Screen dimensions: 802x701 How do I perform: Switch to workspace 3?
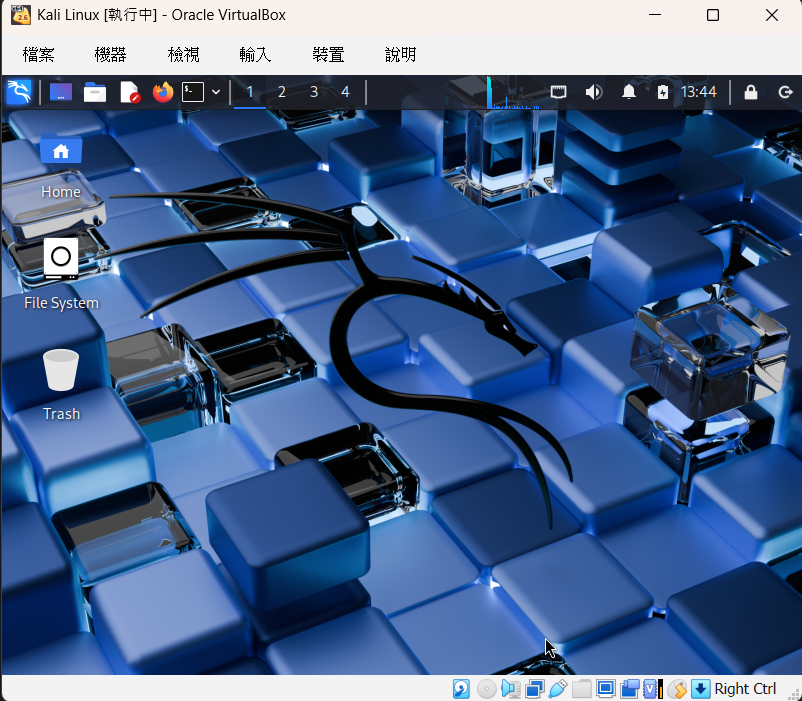coord(314,92)
